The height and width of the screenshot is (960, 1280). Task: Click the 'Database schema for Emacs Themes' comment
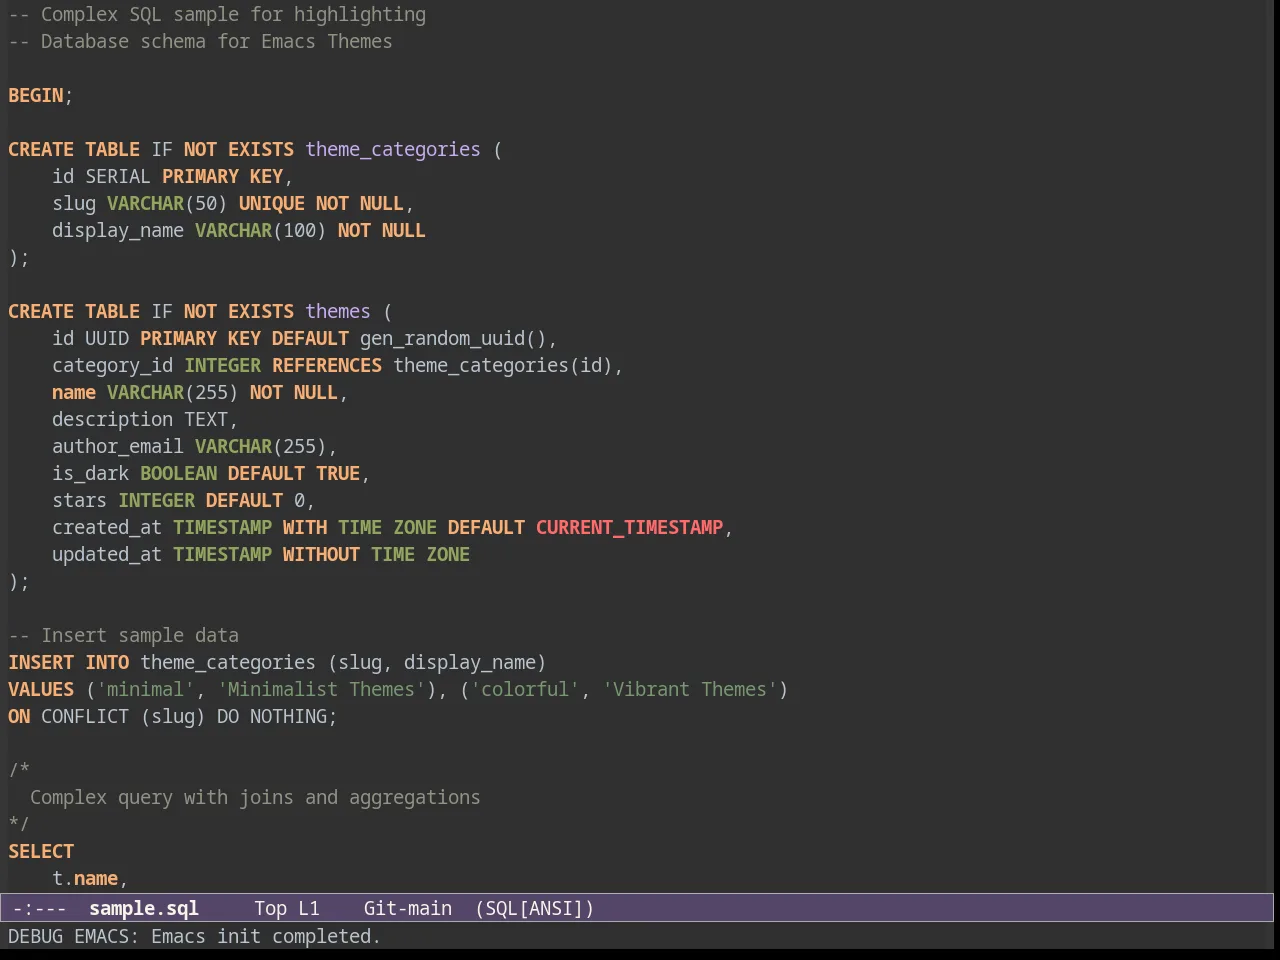tap(217, 41)
